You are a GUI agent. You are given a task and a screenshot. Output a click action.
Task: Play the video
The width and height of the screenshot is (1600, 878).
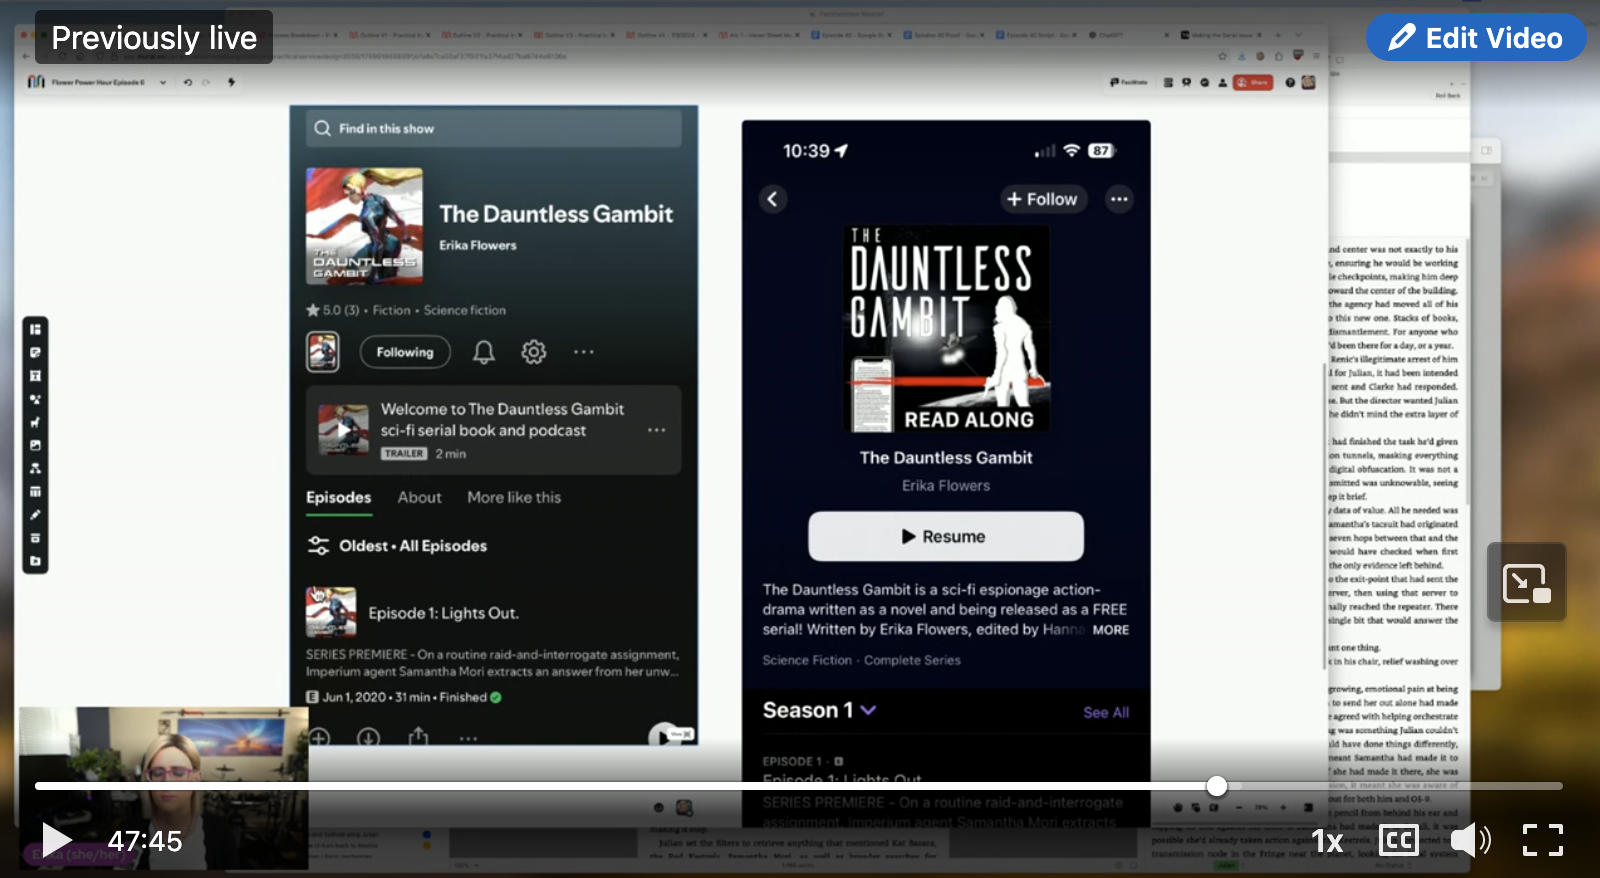coord(57,841)
